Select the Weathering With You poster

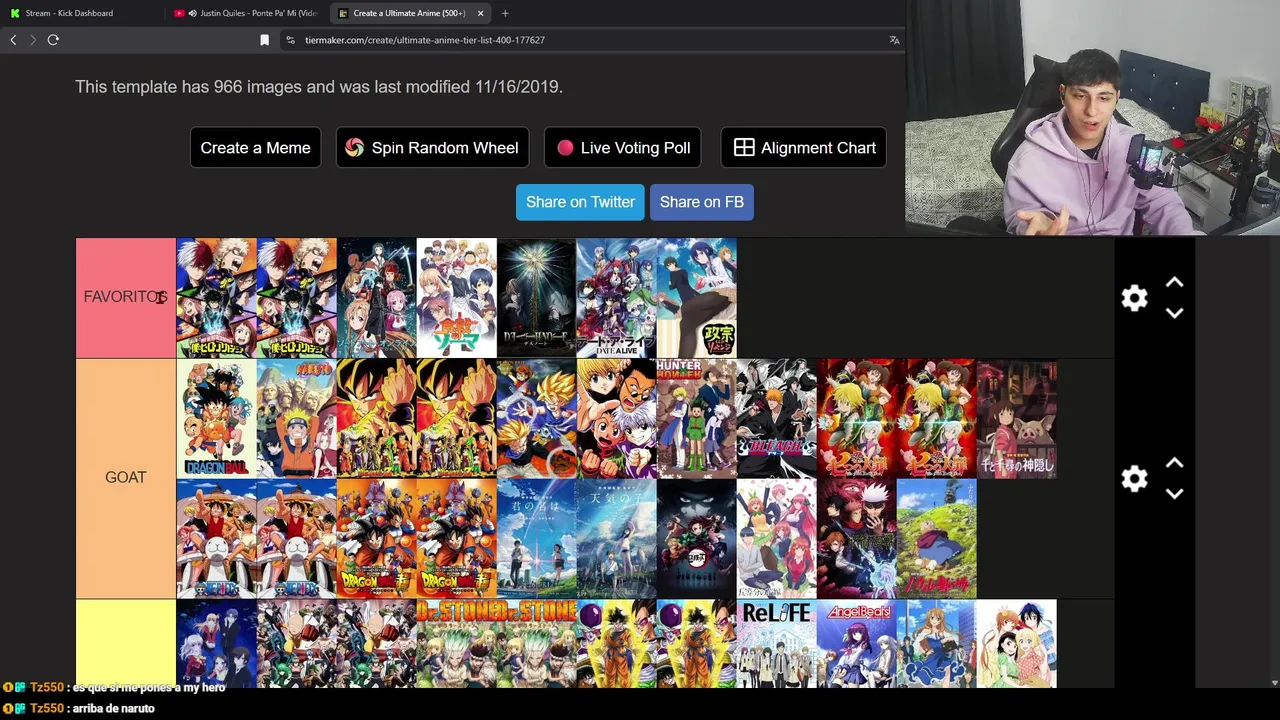coord(617,538)
